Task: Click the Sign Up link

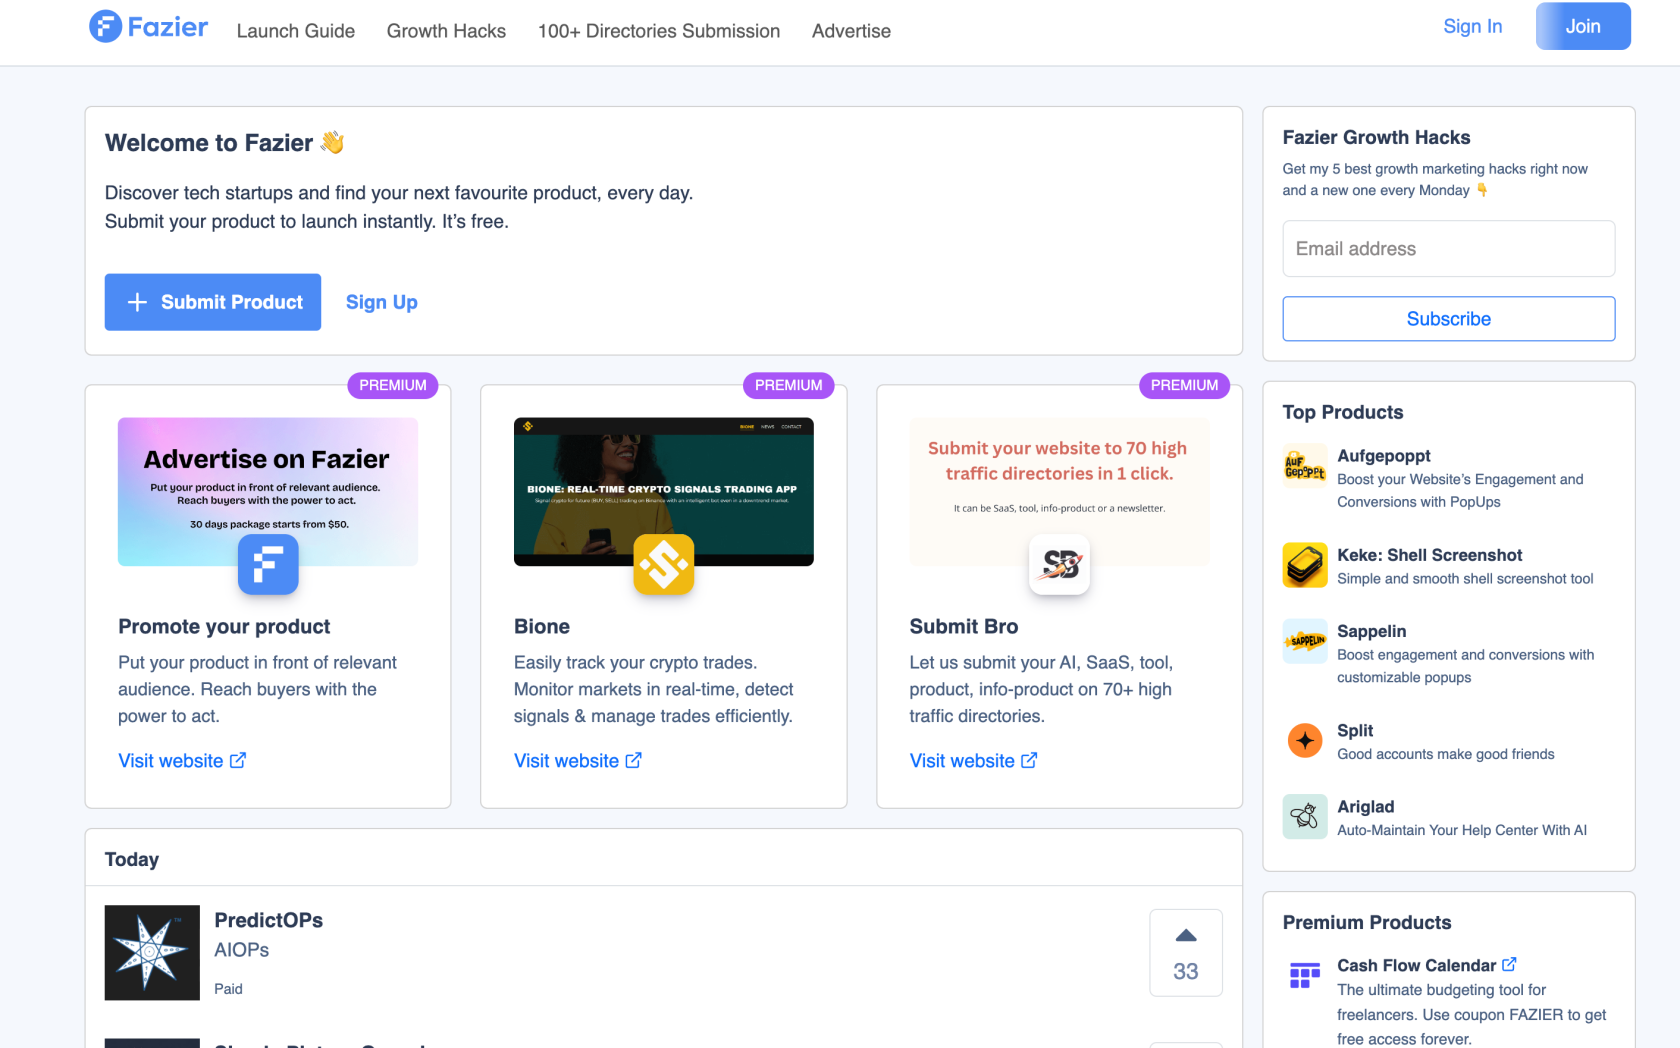Action: [382, 302]
